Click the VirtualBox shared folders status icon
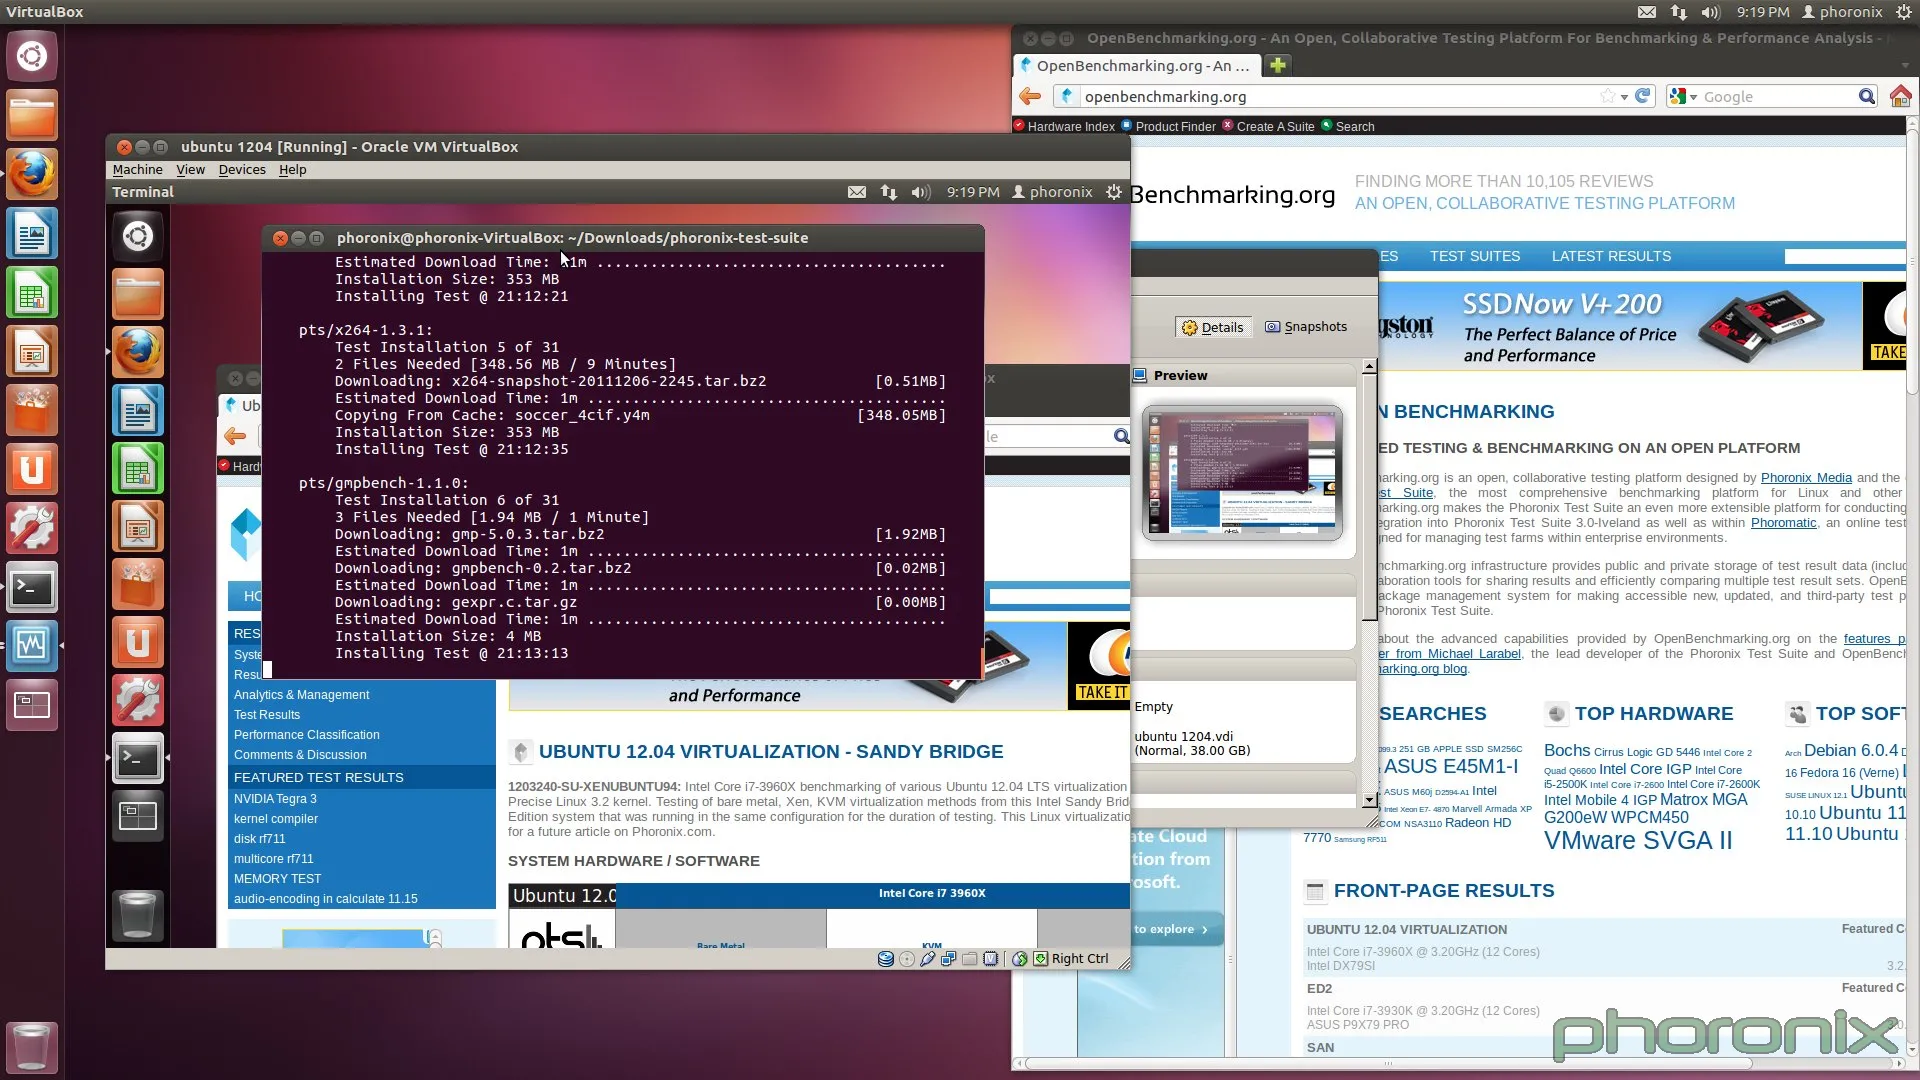The image size is (1920, 1080). tap(969, 958)
